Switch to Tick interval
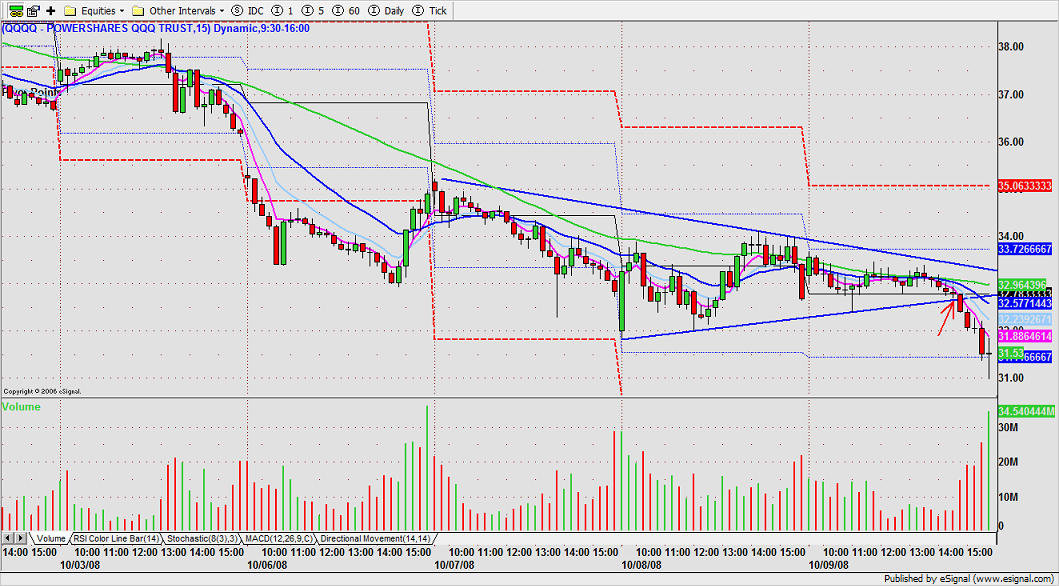This screenshot has width=1059, height=586. coord(429,11)
